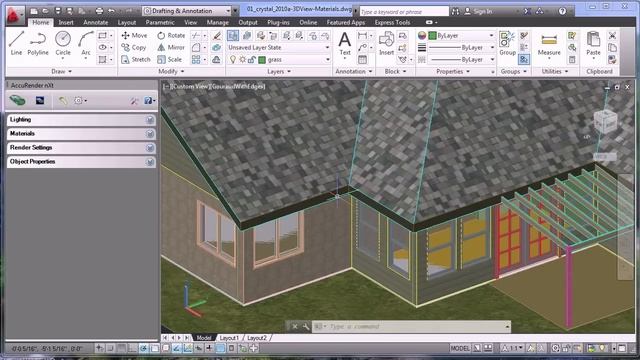Viewport: 640px width, 360px height.
Task: Select the Circle tool
Action: [63, 43]
